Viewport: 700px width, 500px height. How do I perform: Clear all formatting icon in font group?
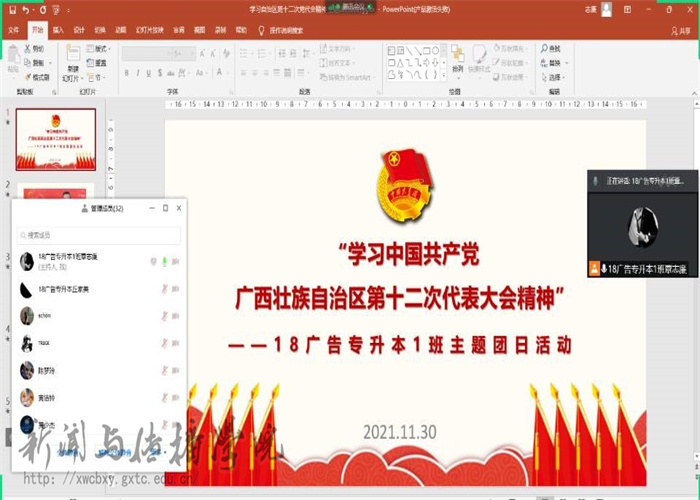(226, 54)
